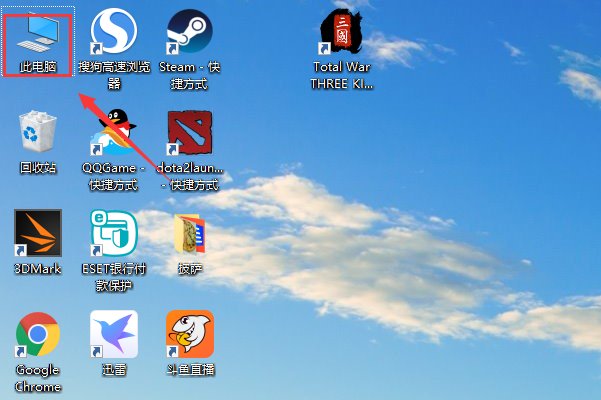Click the Steam shortcut icon
Screen dimensions: 601x400
(190, 31)
